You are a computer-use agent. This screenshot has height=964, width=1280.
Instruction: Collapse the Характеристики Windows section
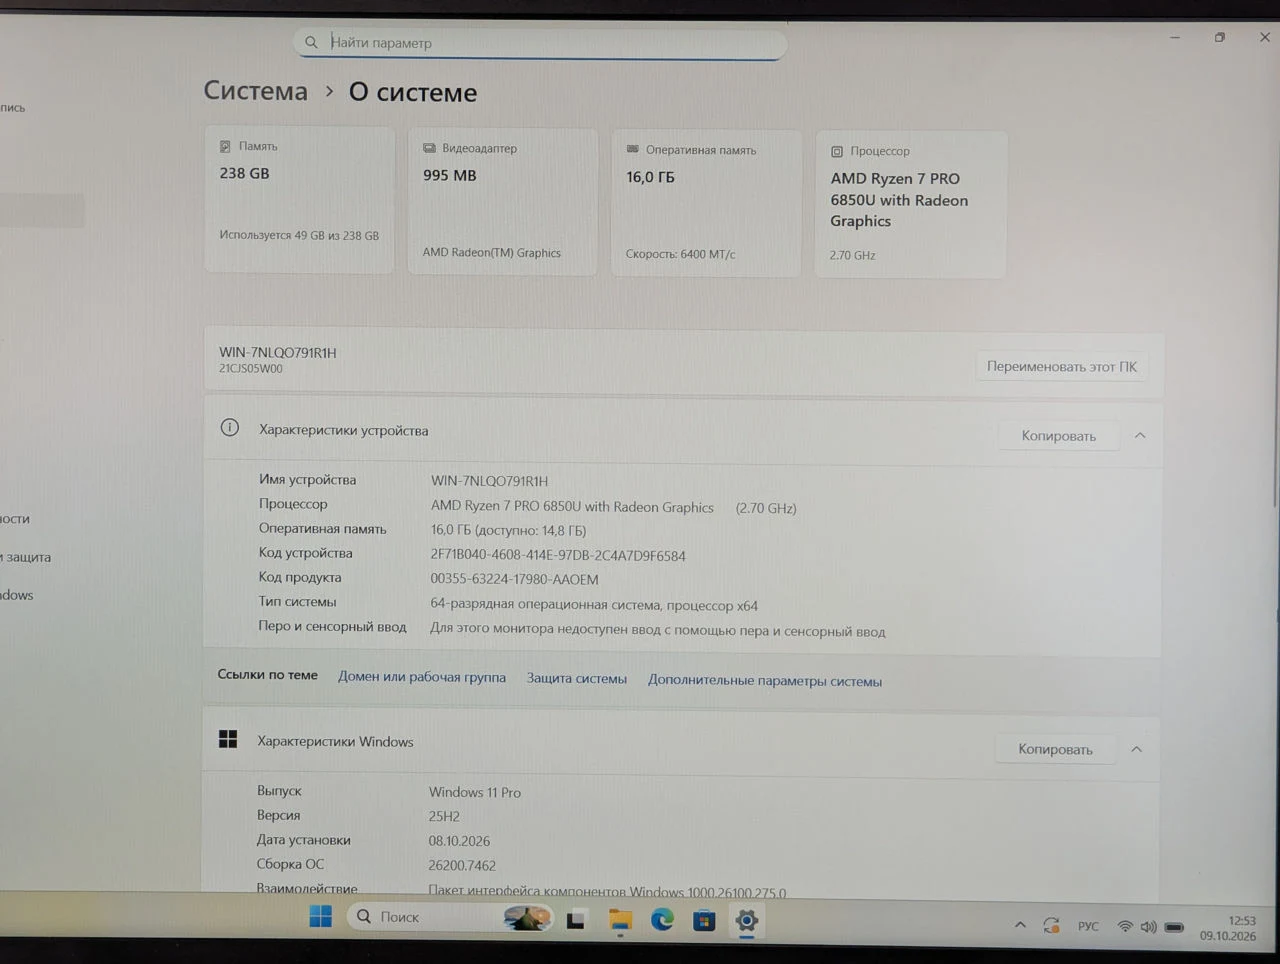pyautogui.click(x=1136, y=749)
